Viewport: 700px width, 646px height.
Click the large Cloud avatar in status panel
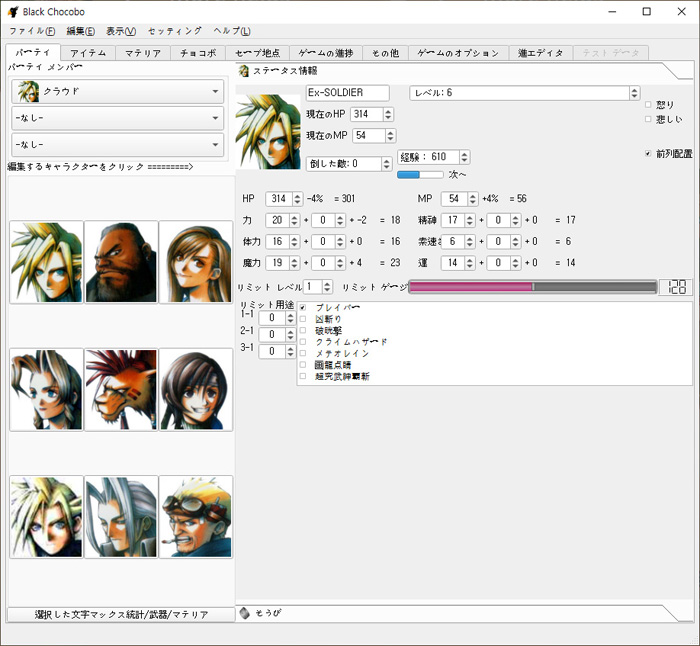(268, 131)
